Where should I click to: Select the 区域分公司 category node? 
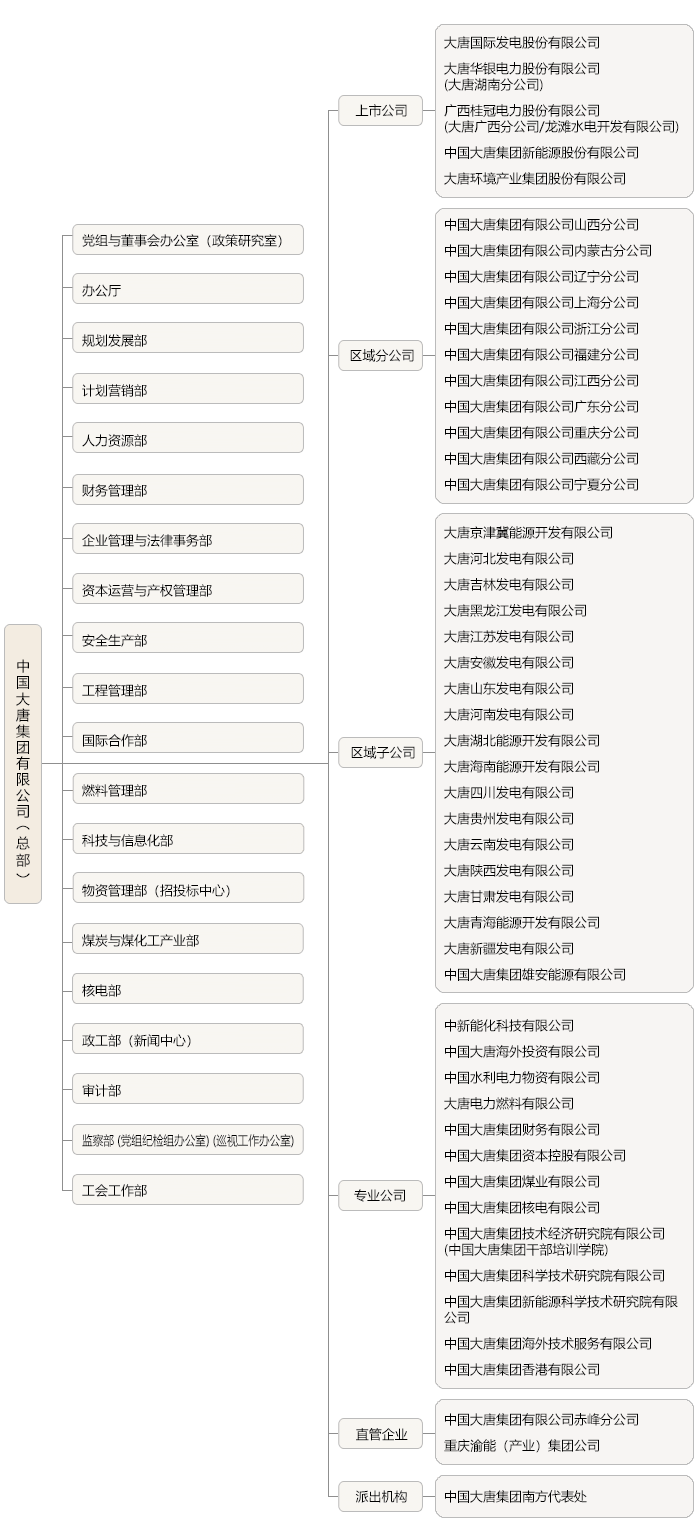(x=381, y=355)
